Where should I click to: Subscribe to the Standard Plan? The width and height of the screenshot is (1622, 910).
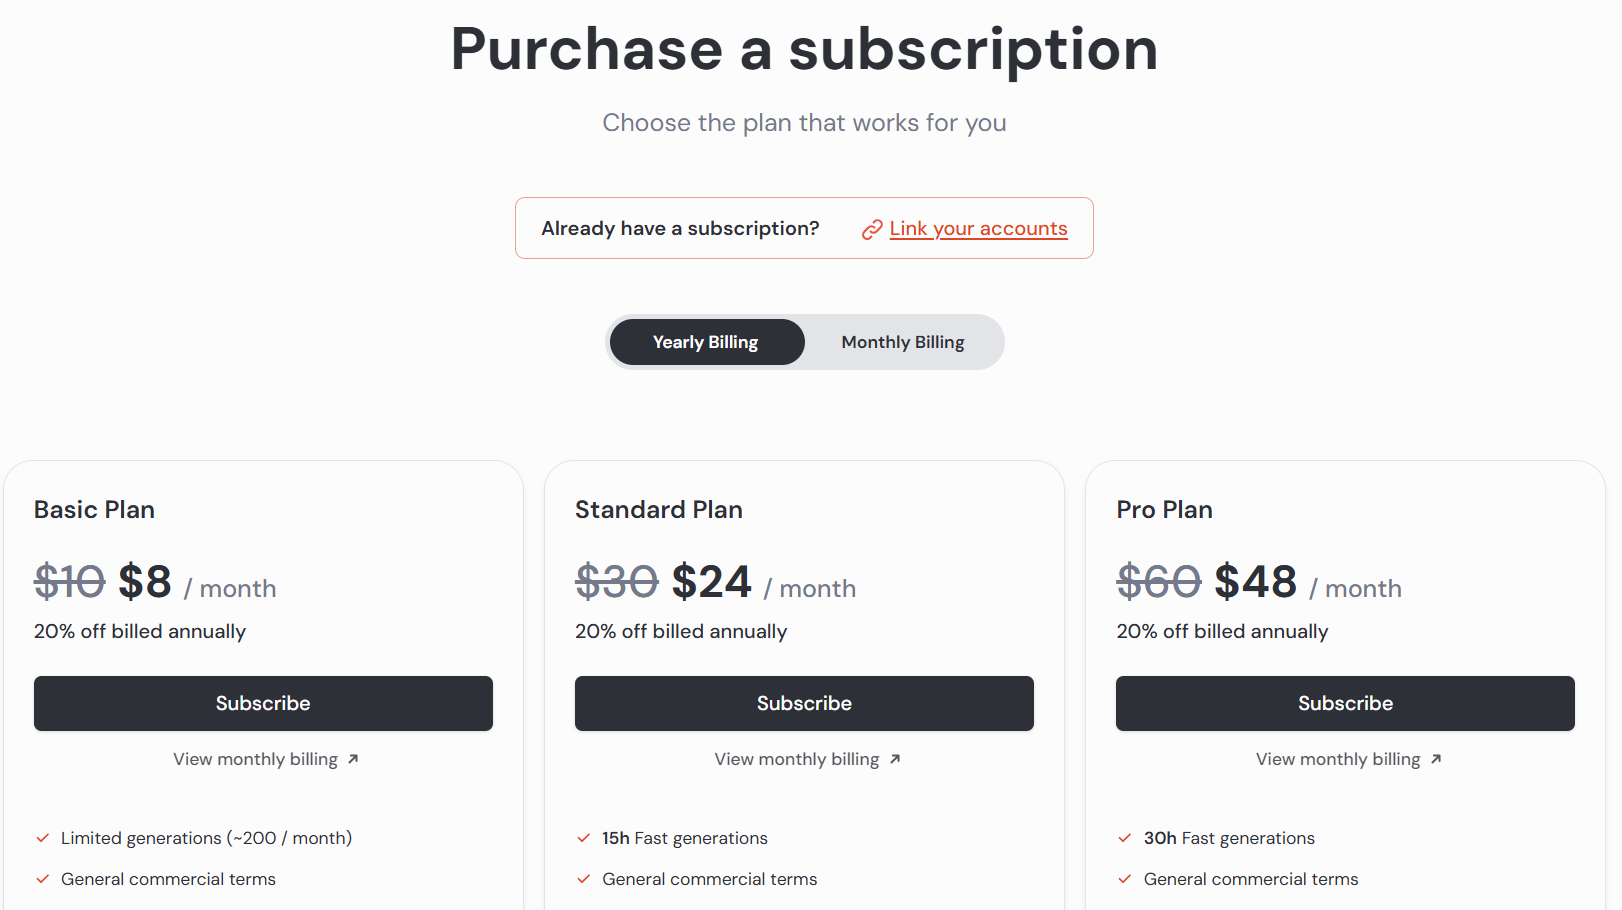pyautogui.click(x=804, y=703)
